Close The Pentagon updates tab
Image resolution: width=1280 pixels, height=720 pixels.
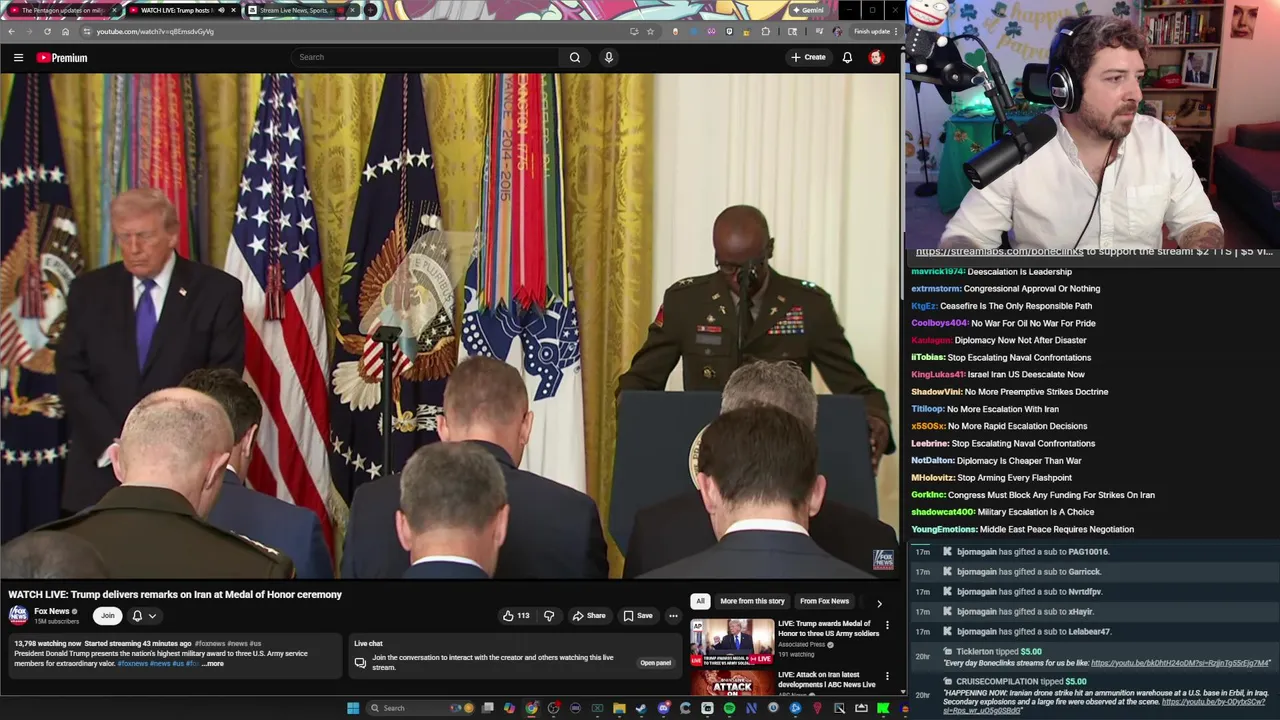click(114, 10)
